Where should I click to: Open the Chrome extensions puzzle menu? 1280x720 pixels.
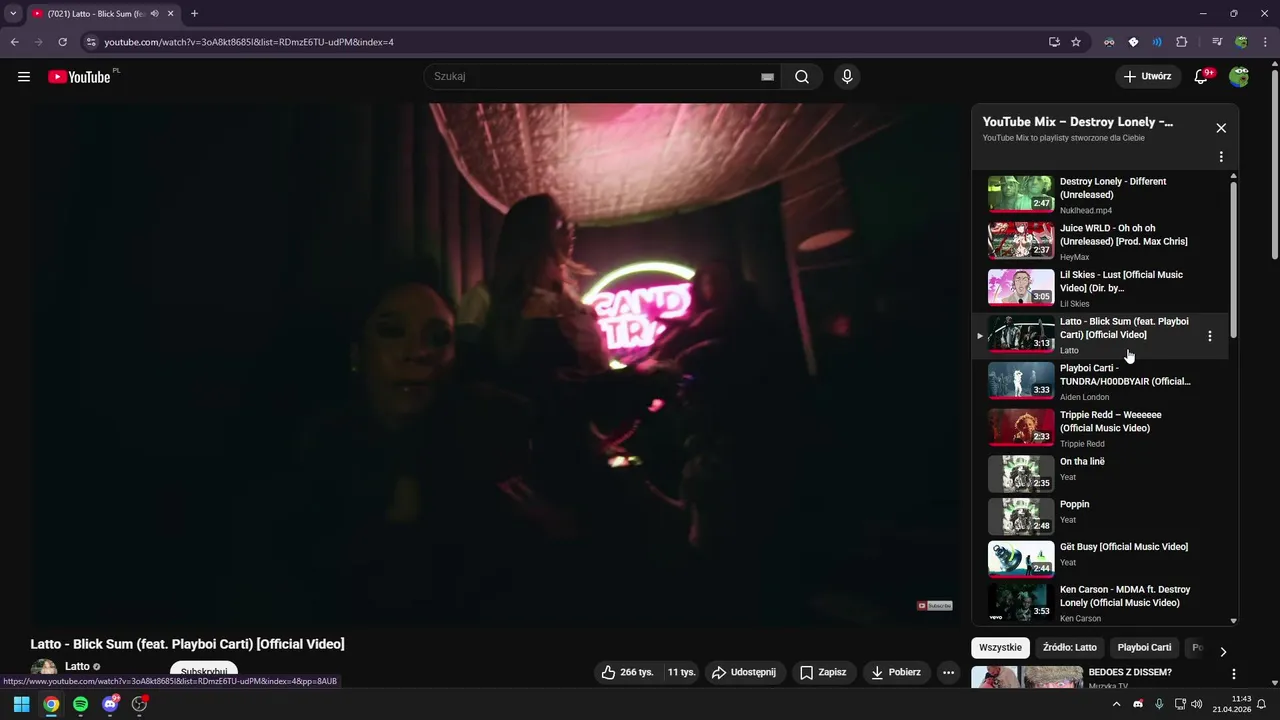click(1181, 42)
